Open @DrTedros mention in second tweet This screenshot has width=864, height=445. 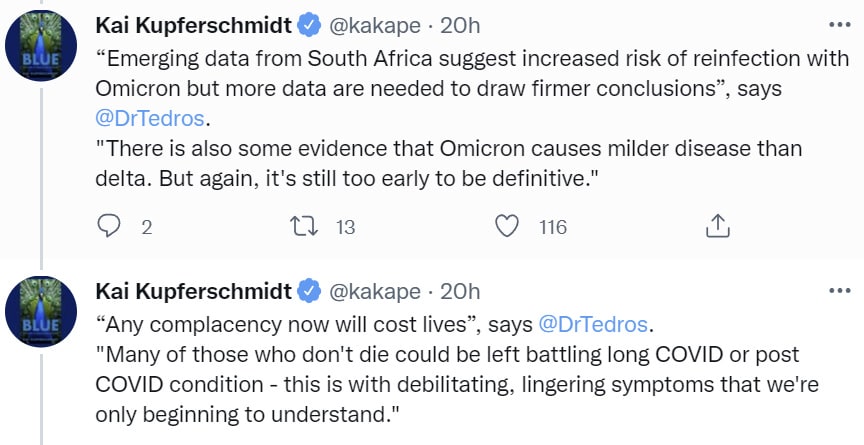[x=592, y=324]
